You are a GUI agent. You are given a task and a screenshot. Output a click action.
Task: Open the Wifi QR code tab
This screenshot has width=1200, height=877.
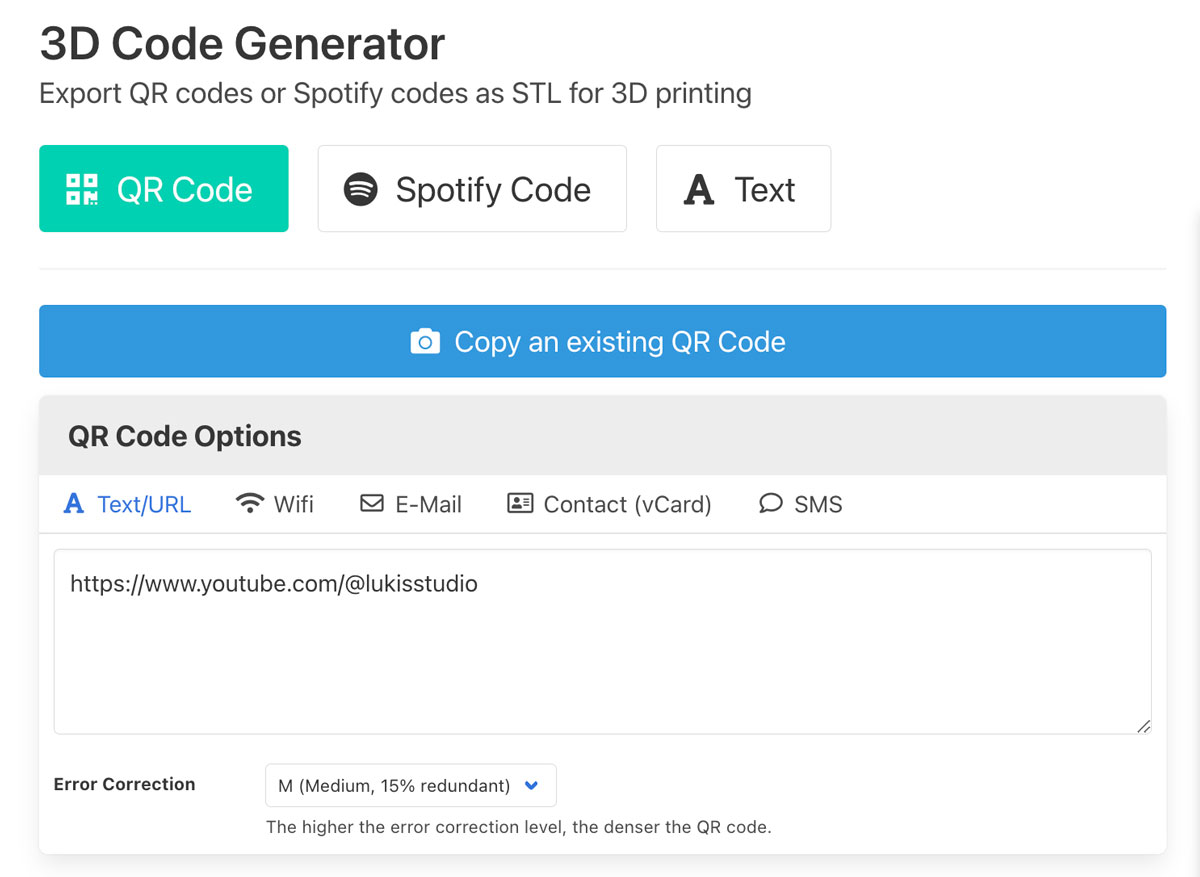tap(275, 504)
